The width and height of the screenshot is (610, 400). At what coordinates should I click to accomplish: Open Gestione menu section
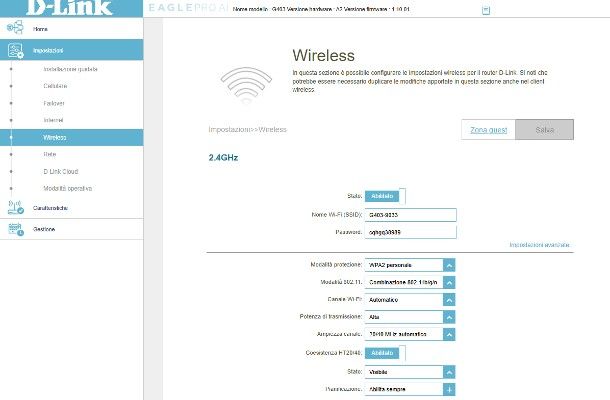(x=72, y=229)
